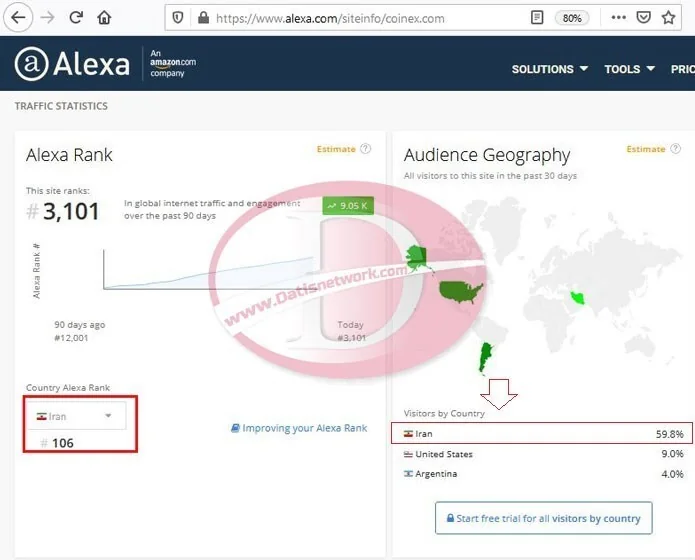
Task: Open the TOOLS dropdown menu
Action: pyautogui.click(x=629, y=69)
